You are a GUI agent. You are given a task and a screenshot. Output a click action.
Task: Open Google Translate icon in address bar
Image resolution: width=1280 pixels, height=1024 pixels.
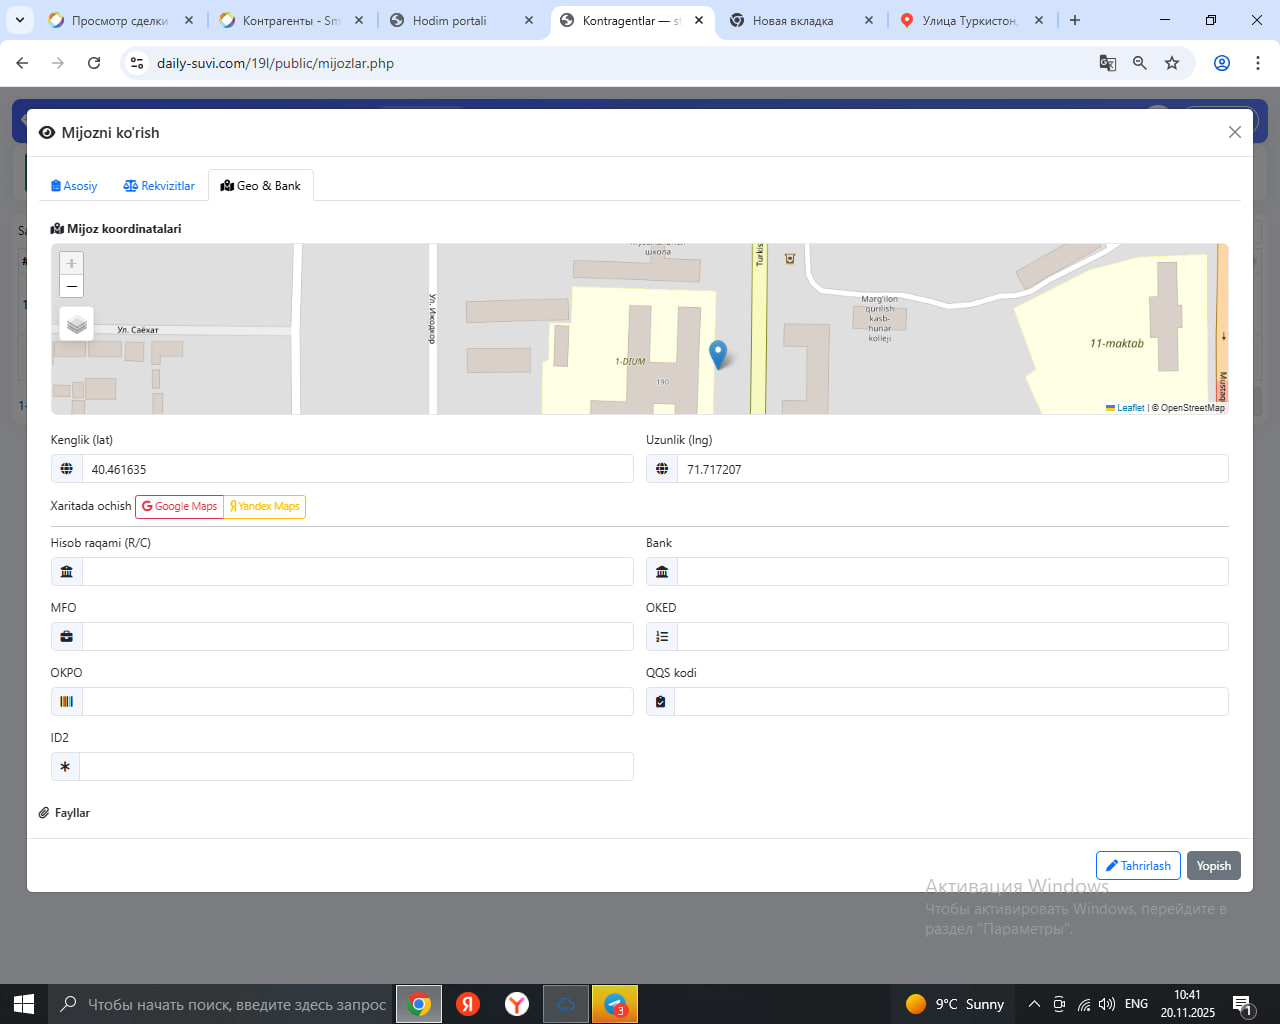(x=1107, y=63)
